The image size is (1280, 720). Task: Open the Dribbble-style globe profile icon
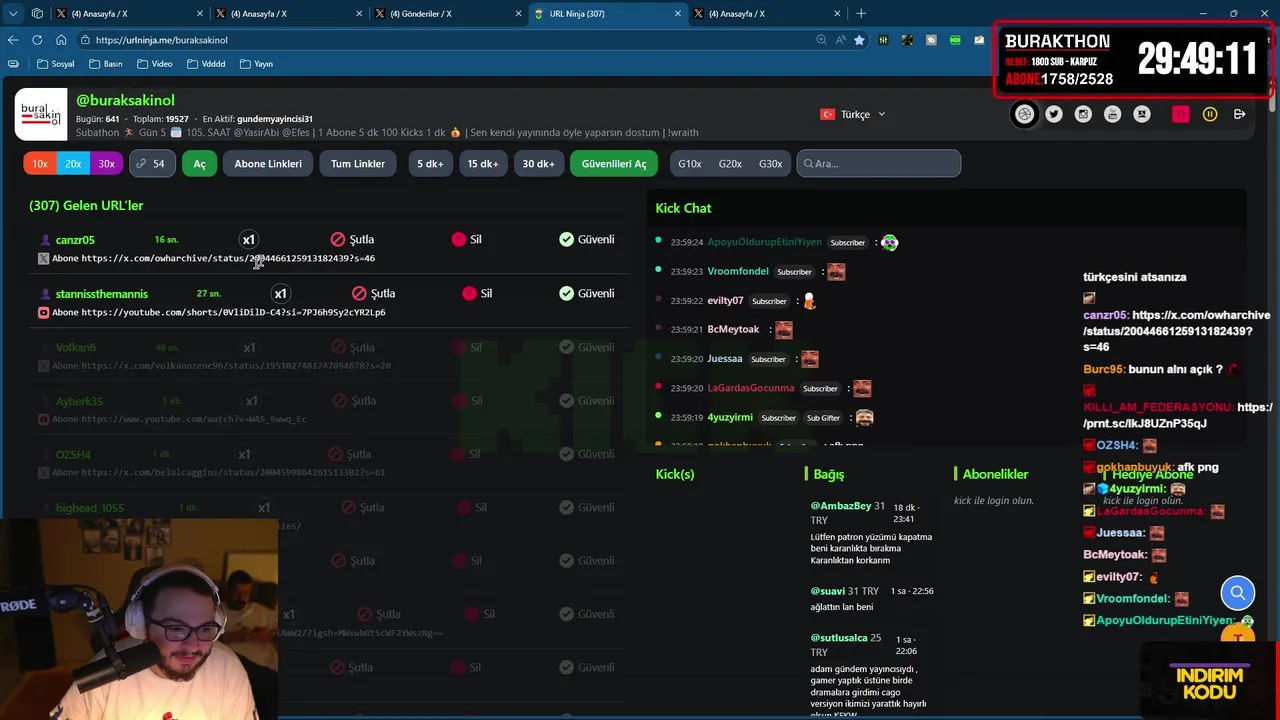tap(1024, 114)
